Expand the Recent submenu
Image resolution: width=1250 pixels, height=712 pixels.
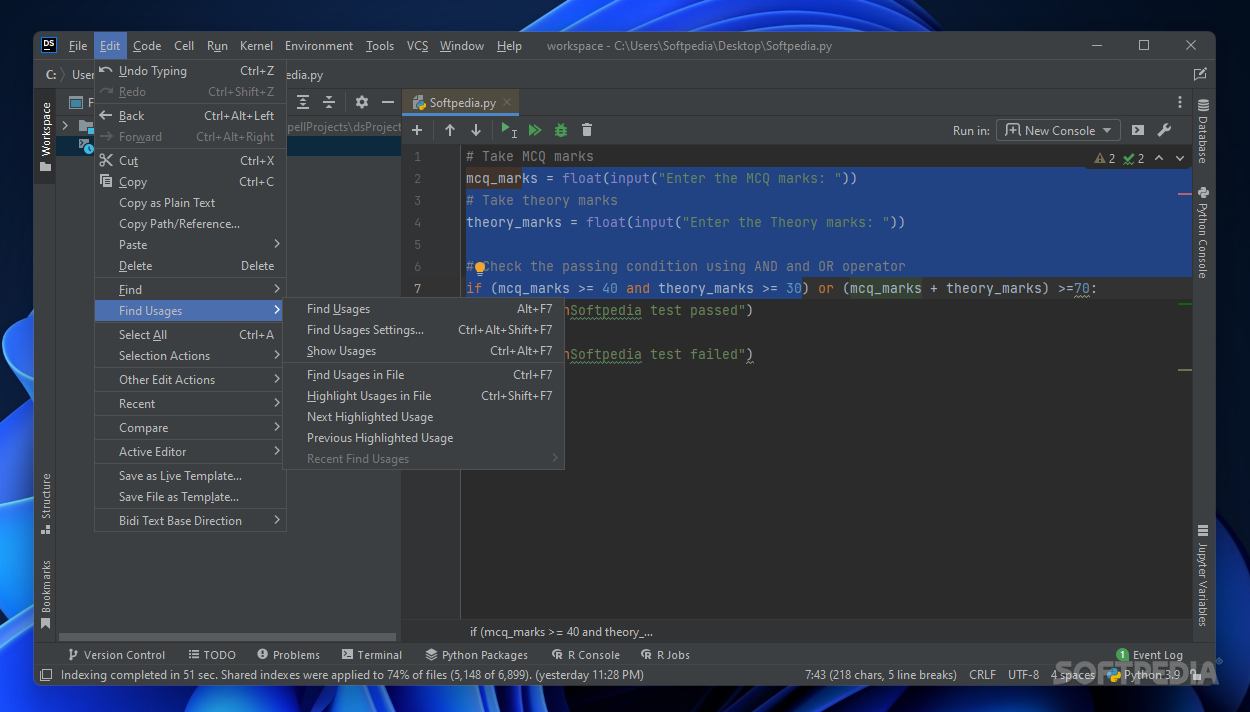[190, 404]
